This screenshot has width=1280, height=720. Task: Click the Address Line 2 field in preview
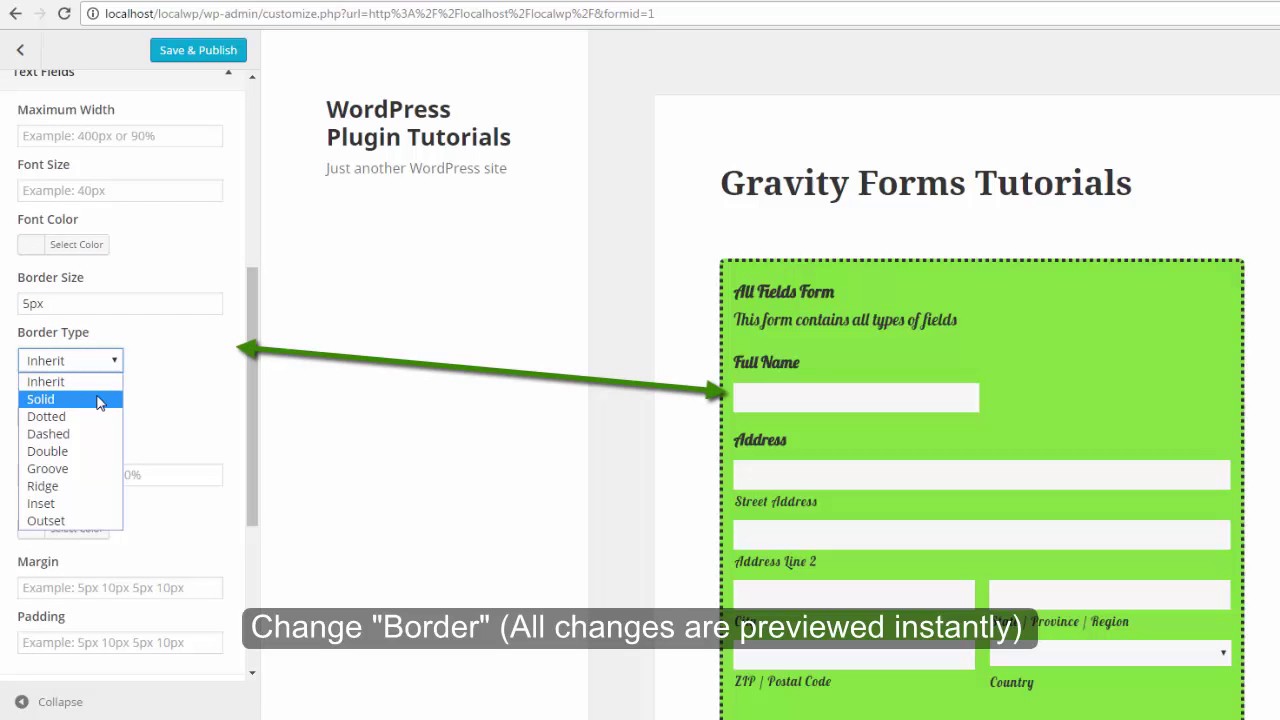[982, 535]
